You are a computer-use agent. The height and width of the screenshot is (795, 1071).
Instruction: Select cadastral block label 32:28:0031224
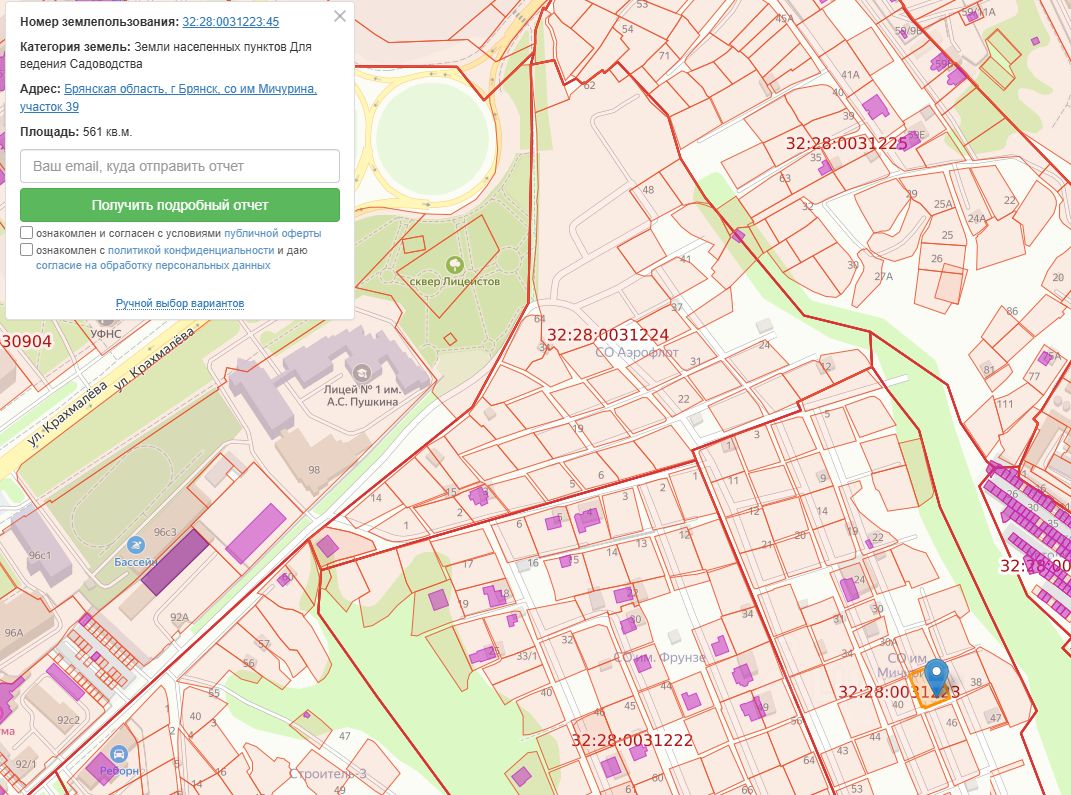tap(608, 335)
